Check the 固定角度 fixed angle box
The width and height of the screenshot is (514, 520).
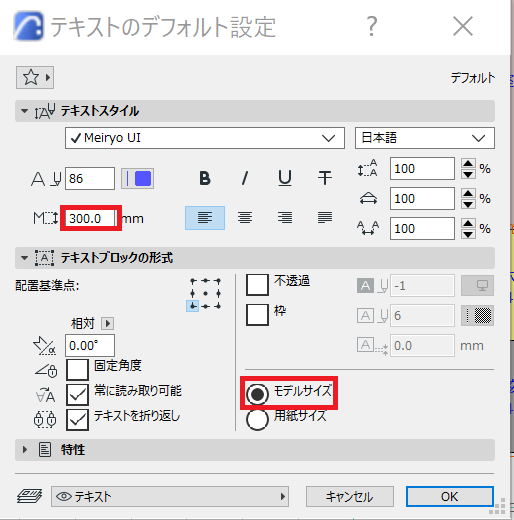click(77, 369)
